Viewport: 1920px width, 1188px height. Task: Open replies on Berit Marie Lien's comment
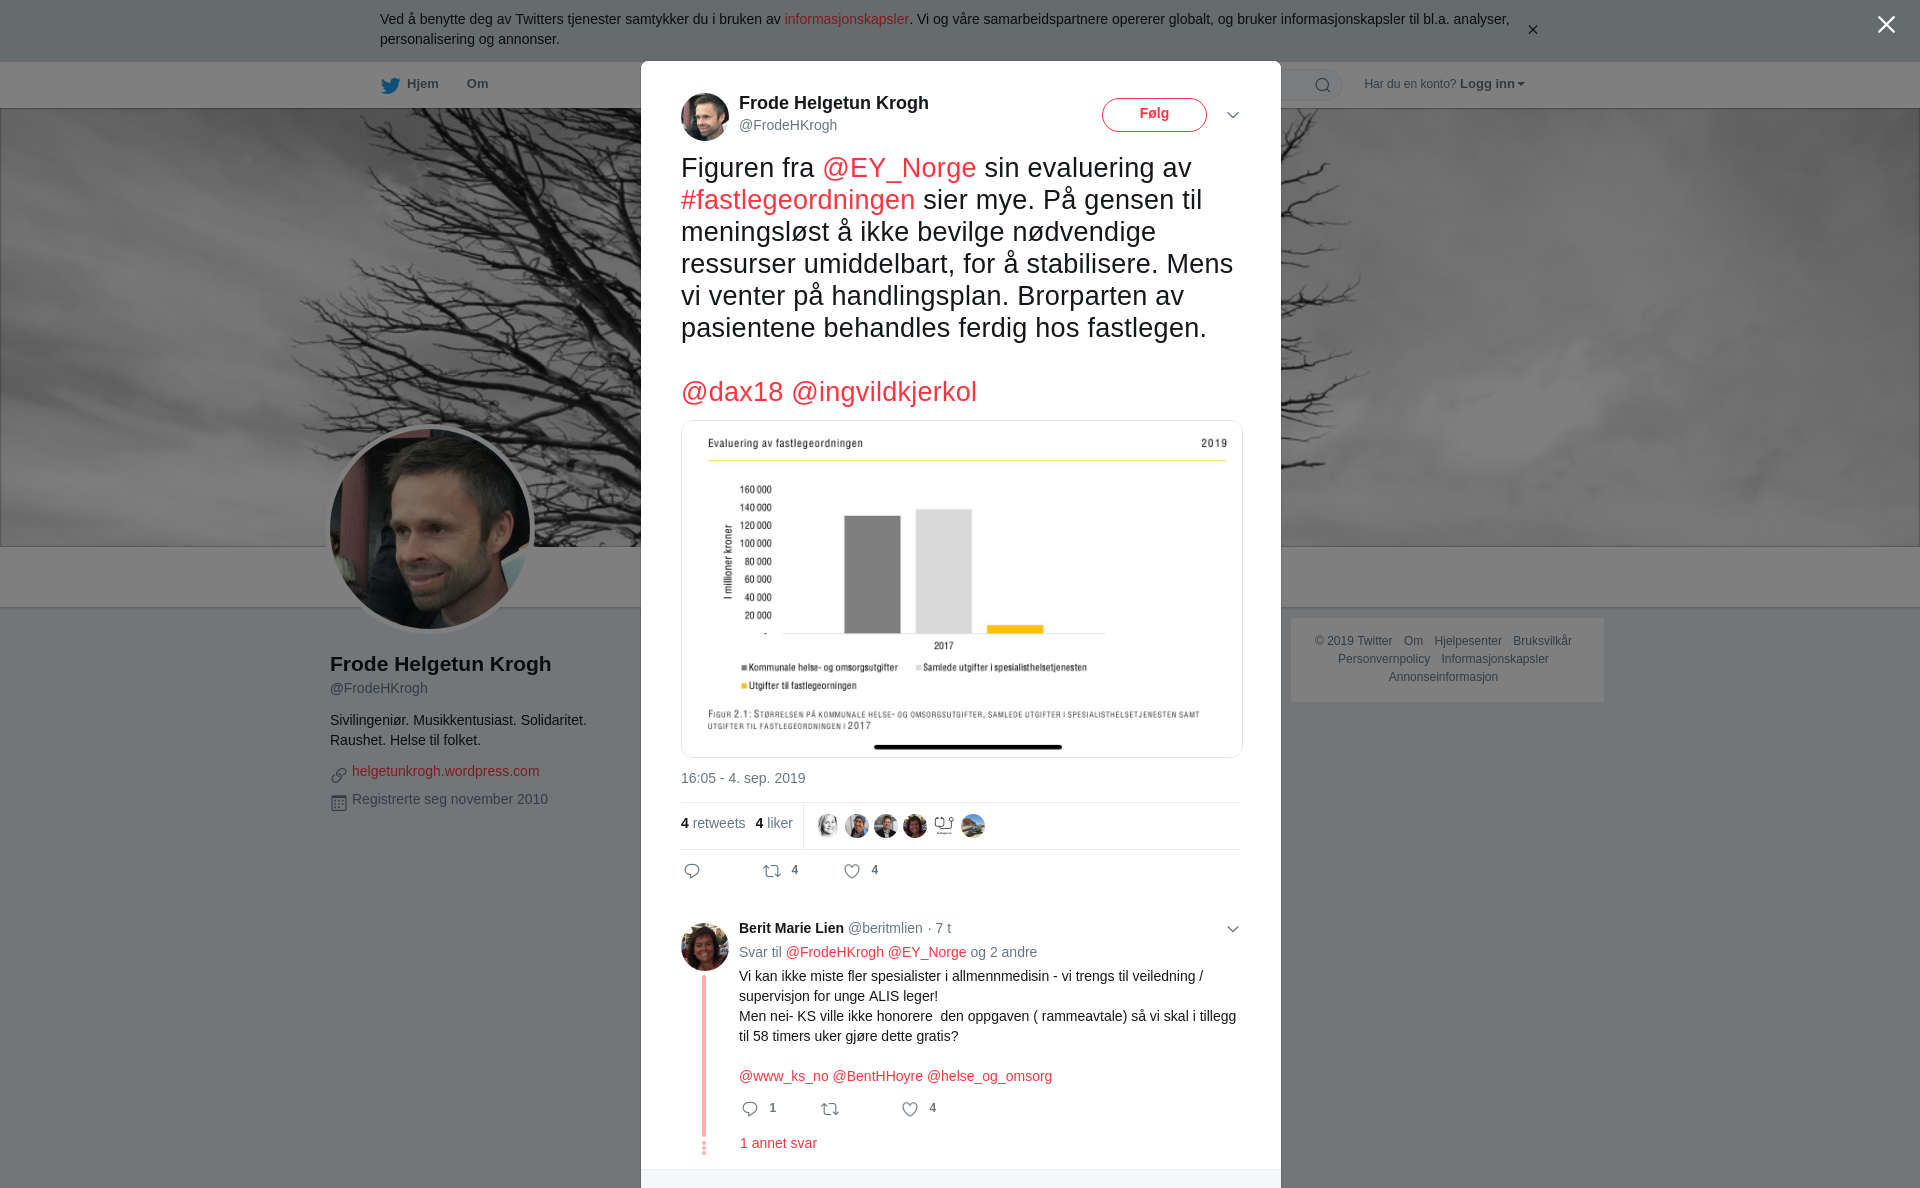(x=750, y=1109)
